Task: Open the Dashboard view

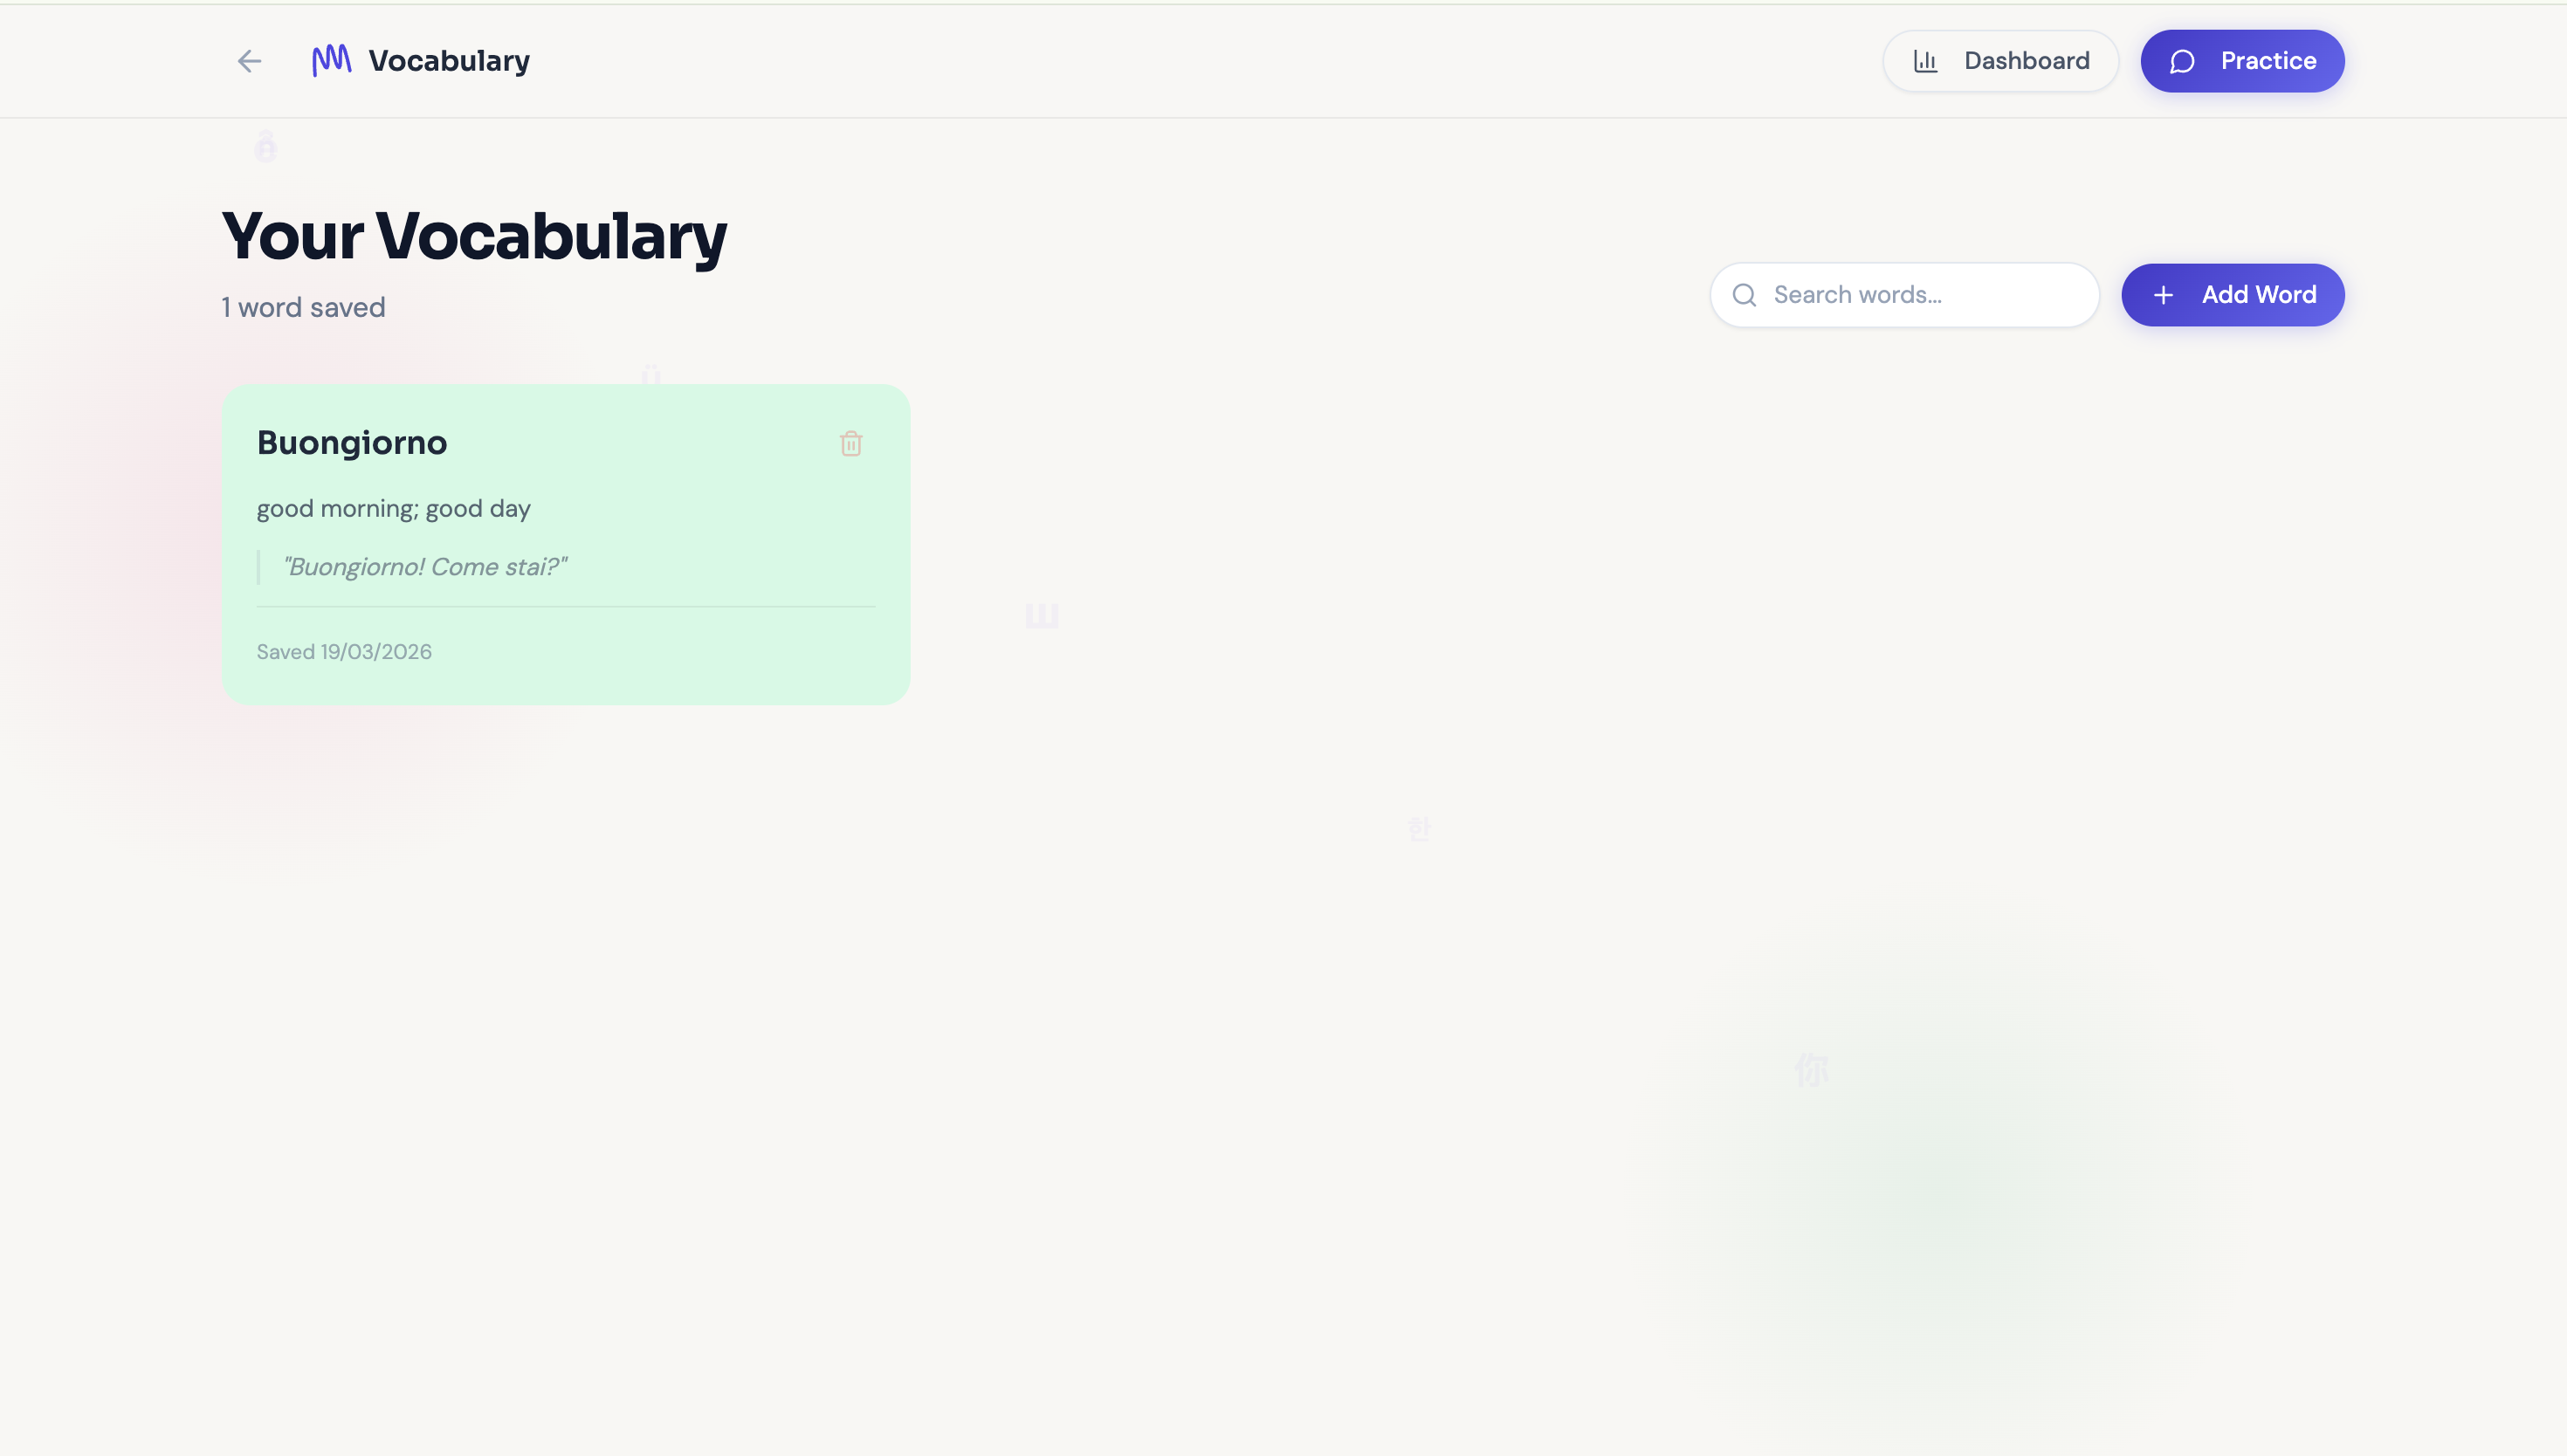Action: click(2000, 61)
